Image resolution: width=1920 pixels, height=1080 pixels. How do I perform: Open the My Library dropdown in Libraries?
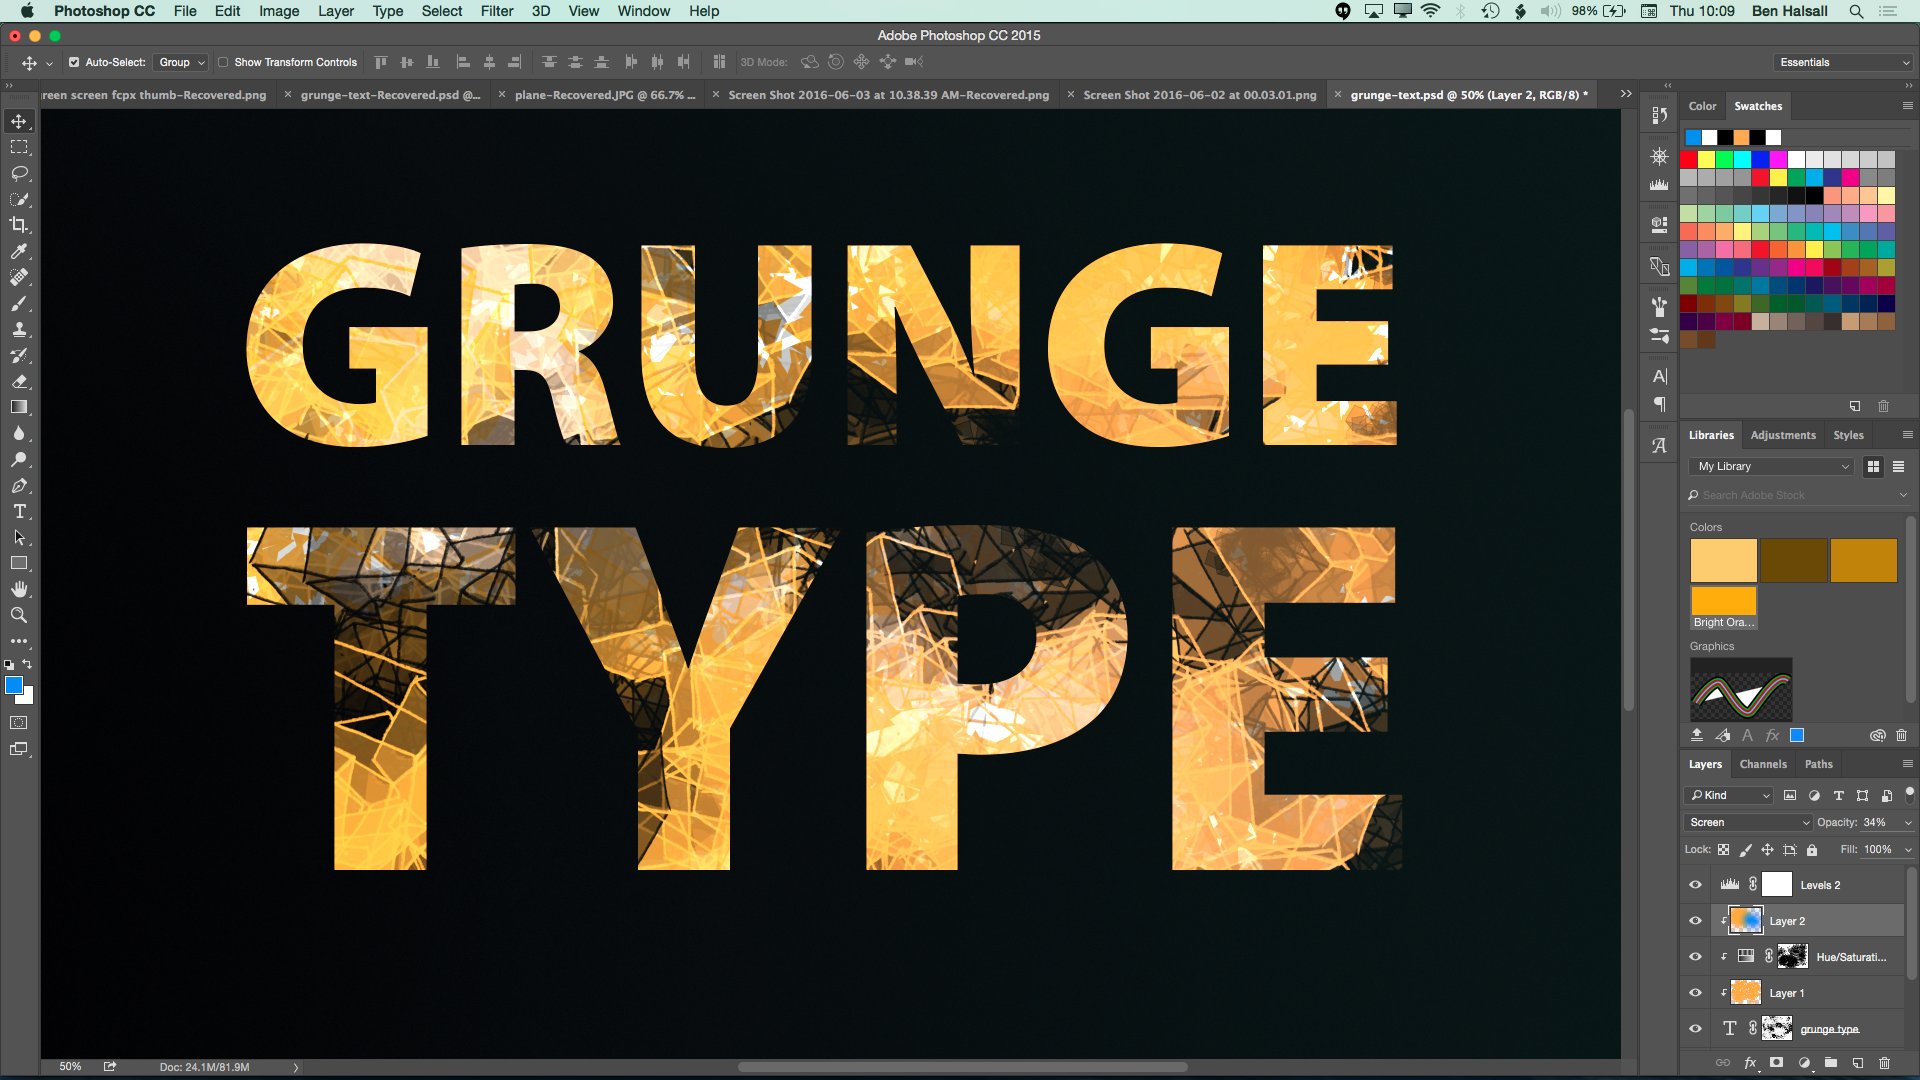[x=1770, y=466]
